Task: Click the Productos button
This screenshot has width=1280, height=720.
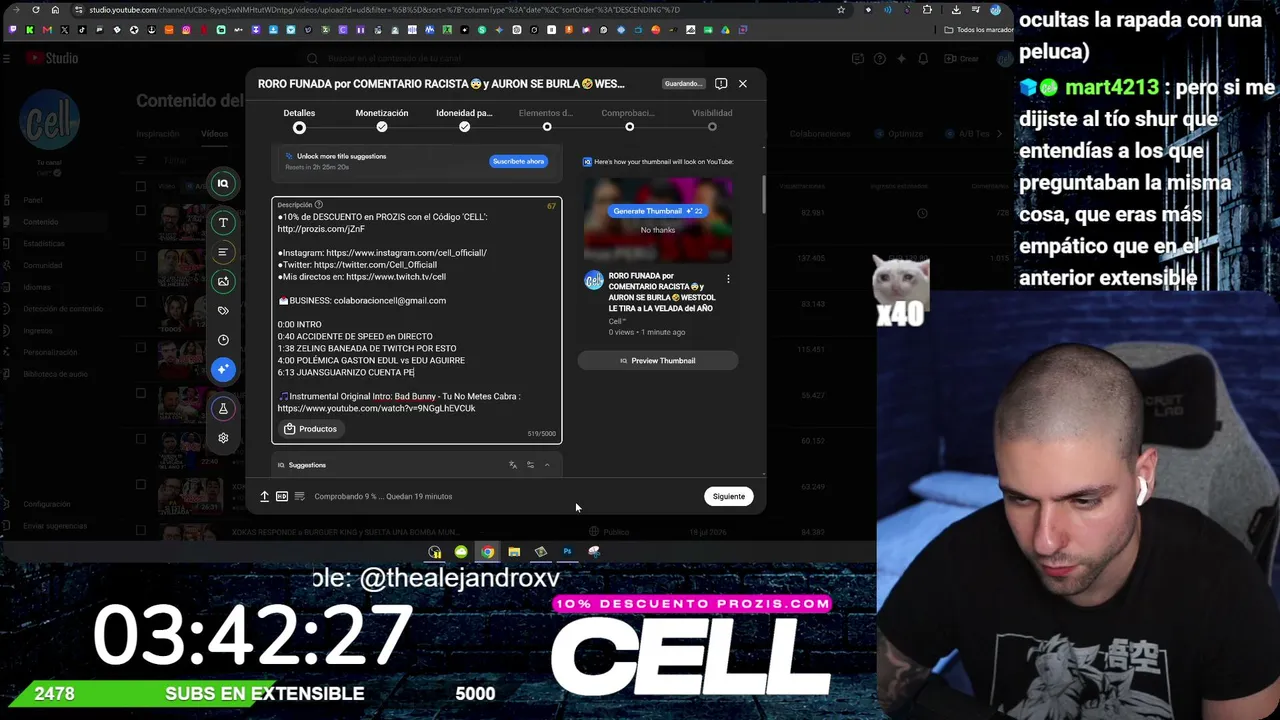Action: pyautogui.click(x=310, y=429)
